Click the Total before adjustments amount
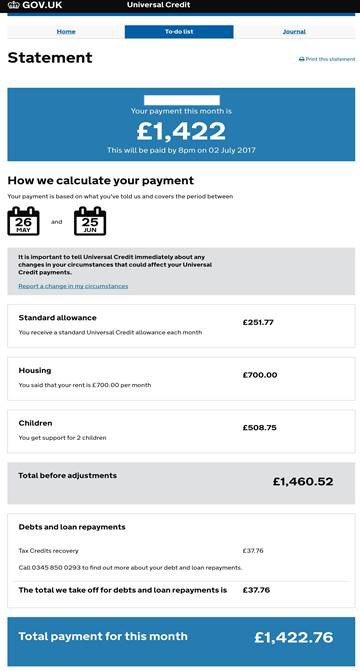Screen dimensions: 360x671 pos(303,481)
